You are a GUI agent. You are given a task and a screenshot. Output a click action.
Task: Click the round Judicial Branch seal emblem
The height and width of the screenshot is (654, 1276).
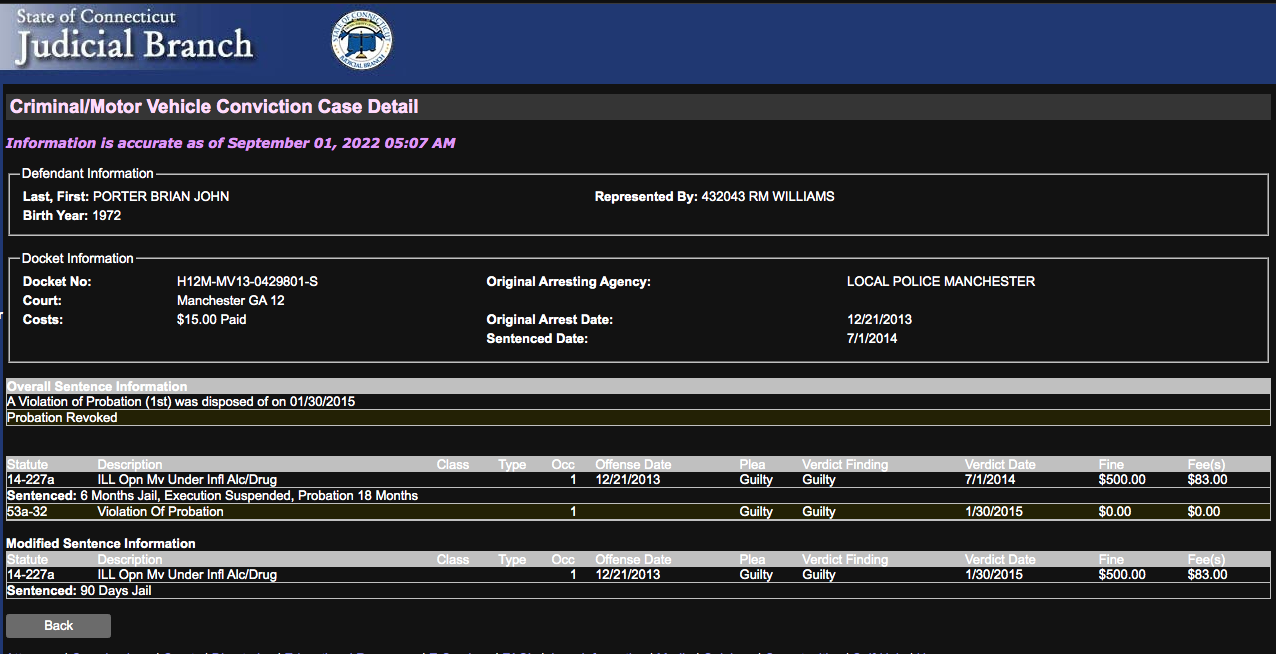click(x=361, y=42)
